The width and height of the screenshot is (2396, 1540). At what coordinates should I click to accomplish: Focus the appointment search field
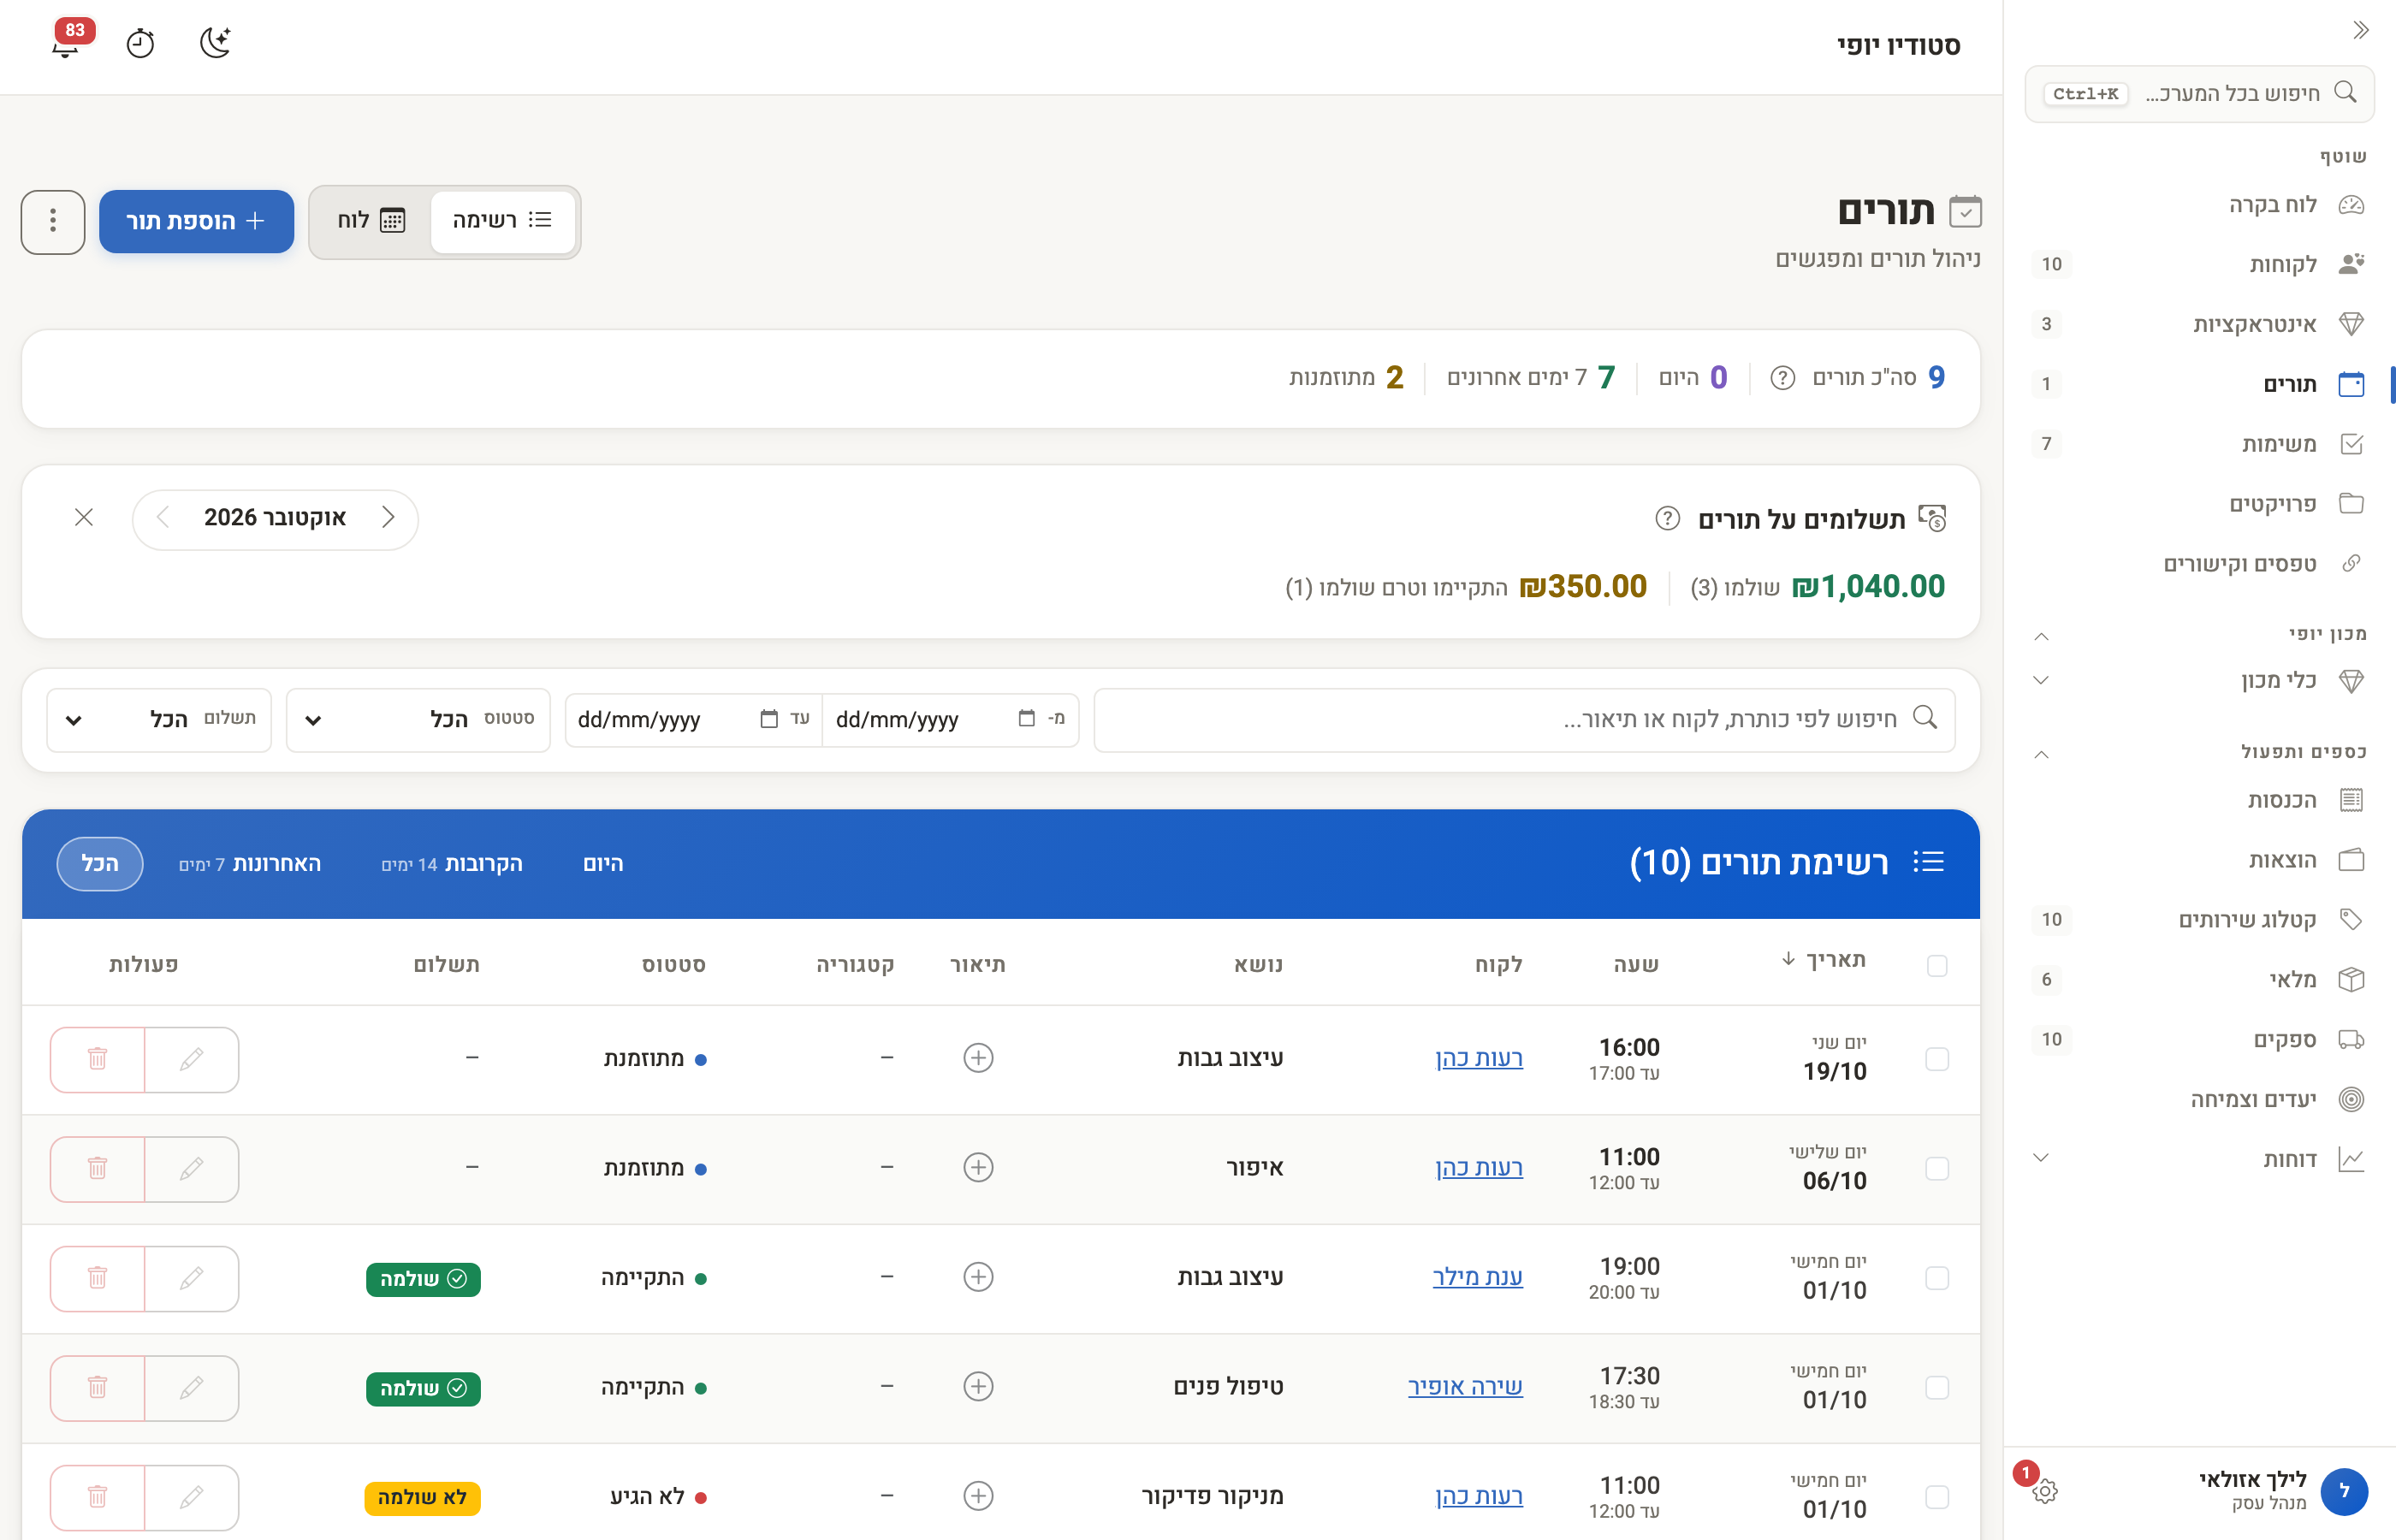(x=1524, y=720)
